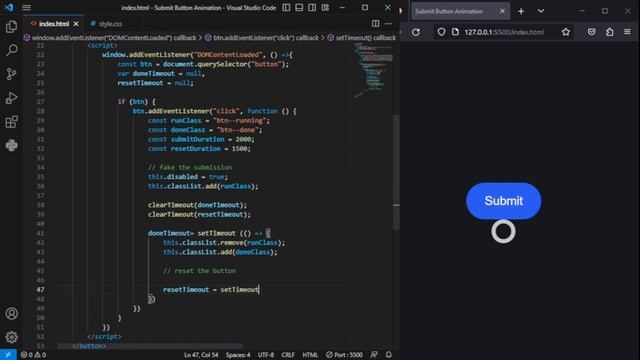Click "const resetDuration = 1500;" line
The height and width of the screenshot is (360, 640).
pyautogui.click(x=199, y=149)
